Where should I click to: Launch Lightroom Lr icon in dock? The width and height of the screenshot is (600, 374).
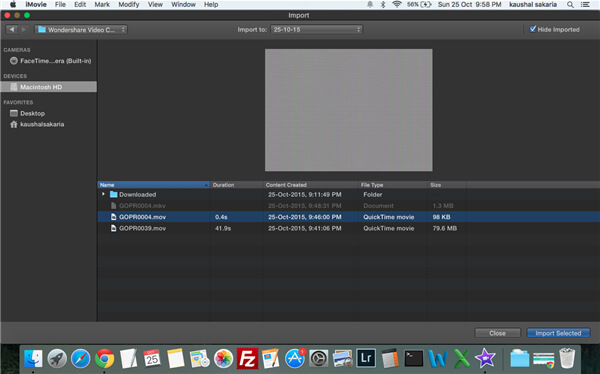(x=366, y=358)
